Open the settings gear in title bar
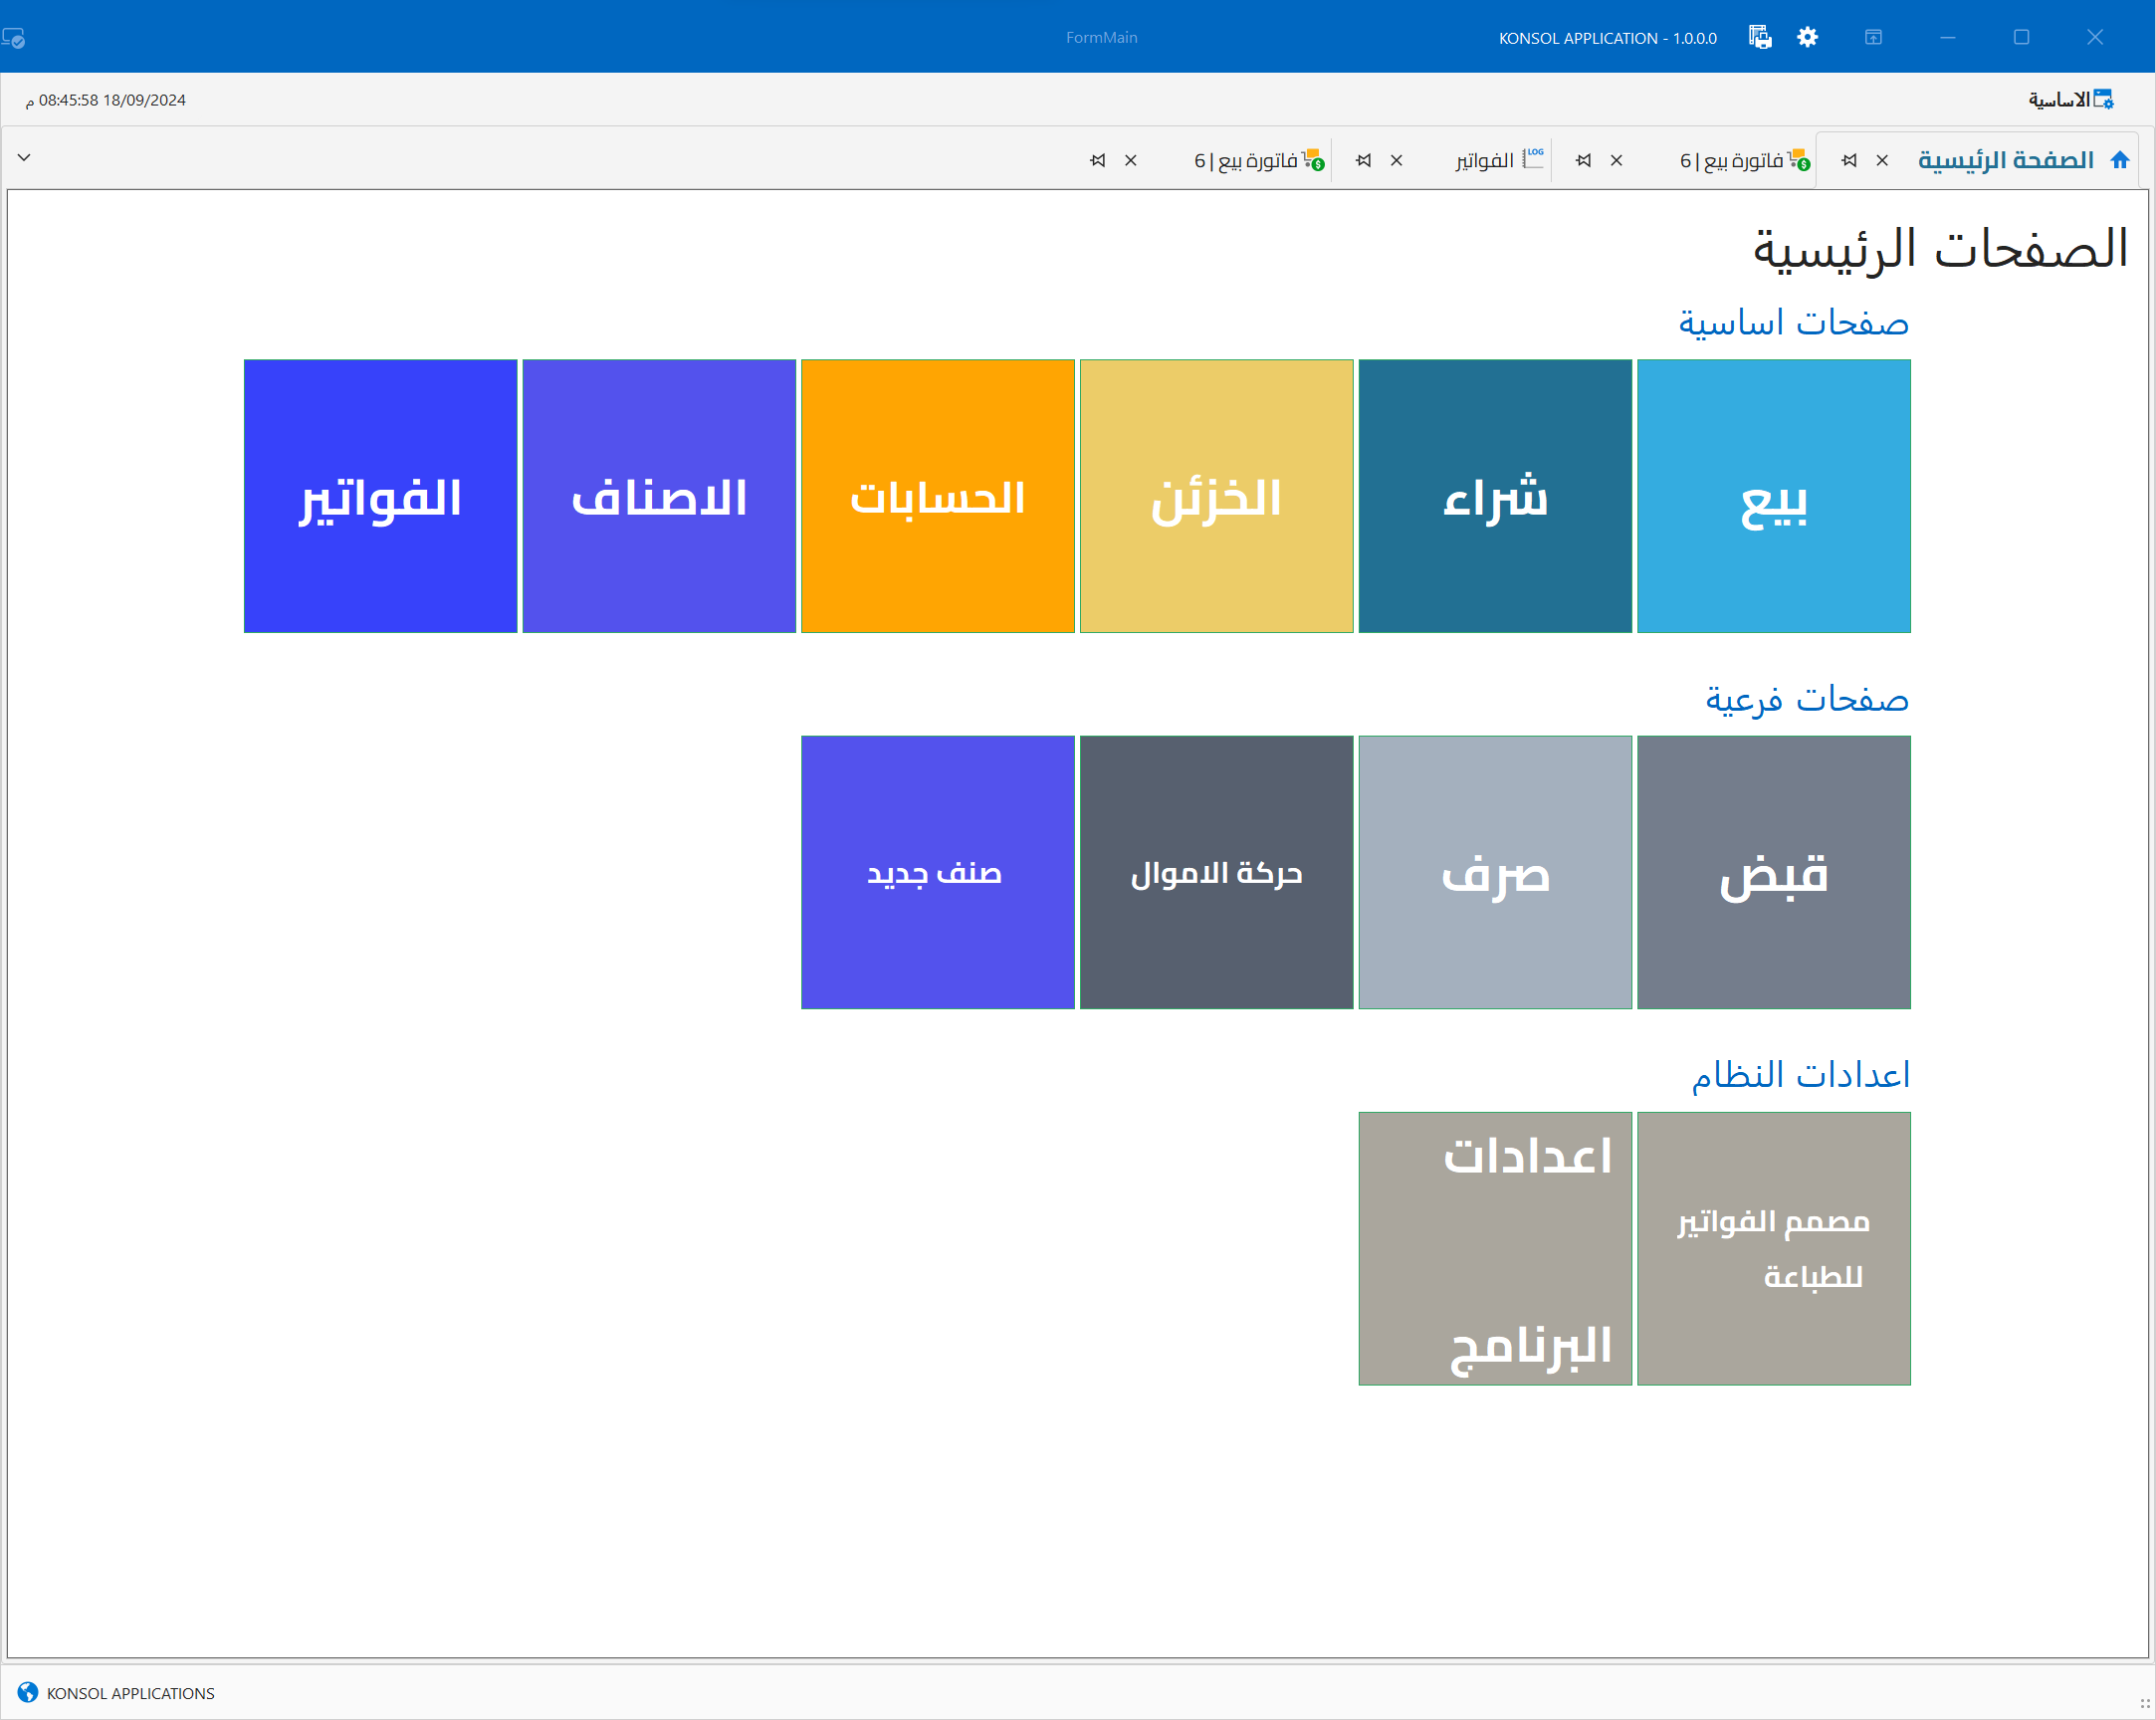 click(x=1807, y=37)
